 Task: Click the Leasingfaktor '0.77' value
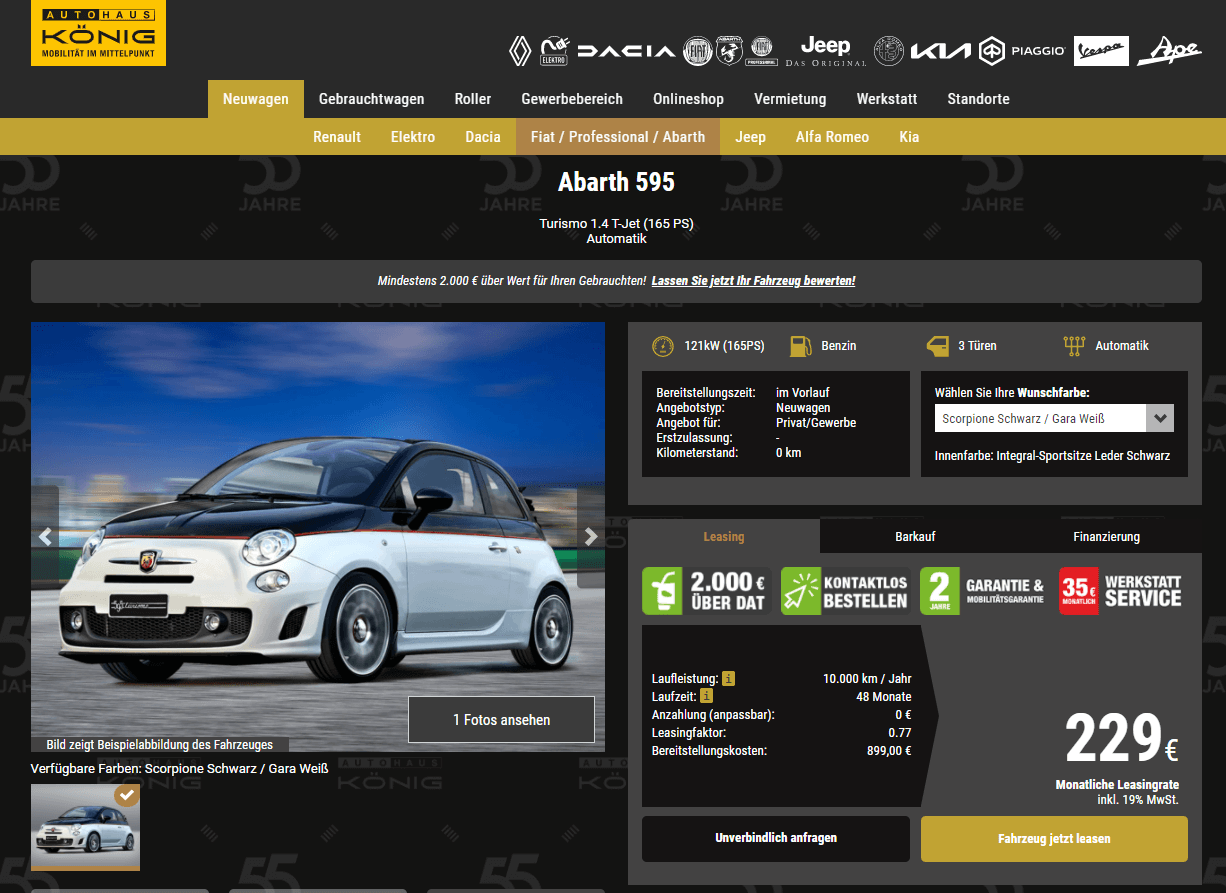[900, 732]
